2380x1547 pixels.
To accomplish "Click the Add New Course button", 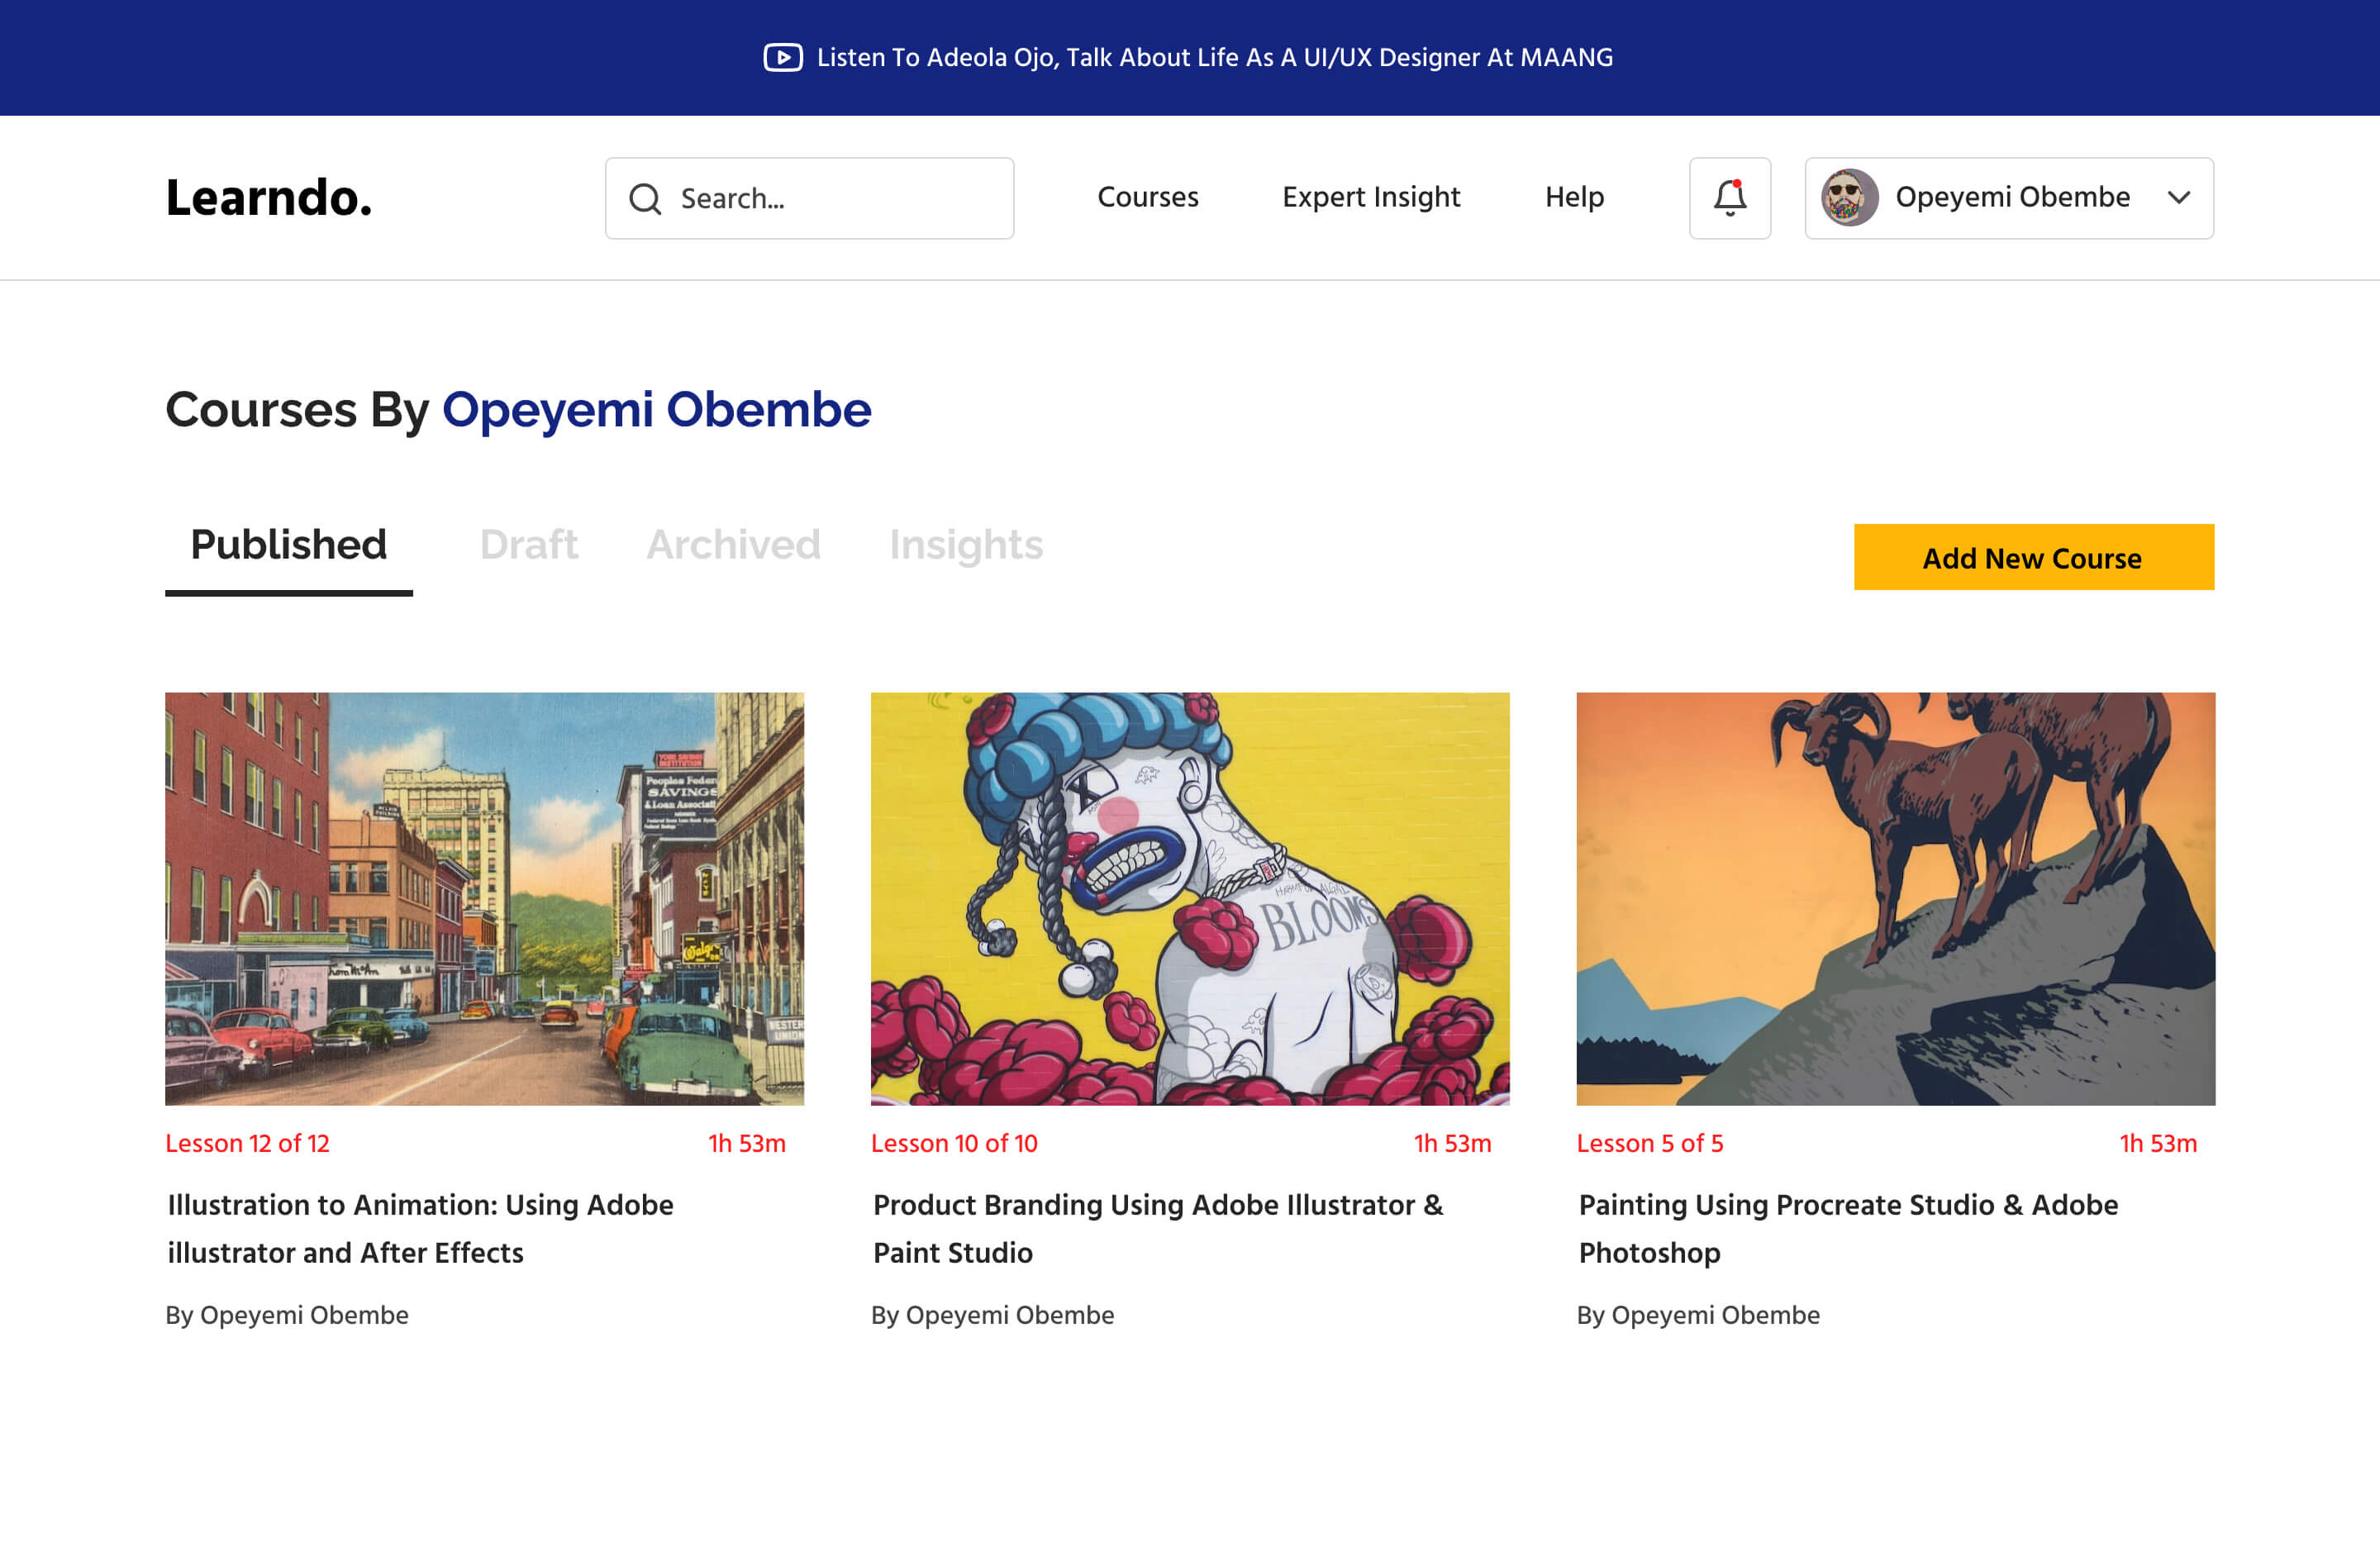I will click(2034, 557).
